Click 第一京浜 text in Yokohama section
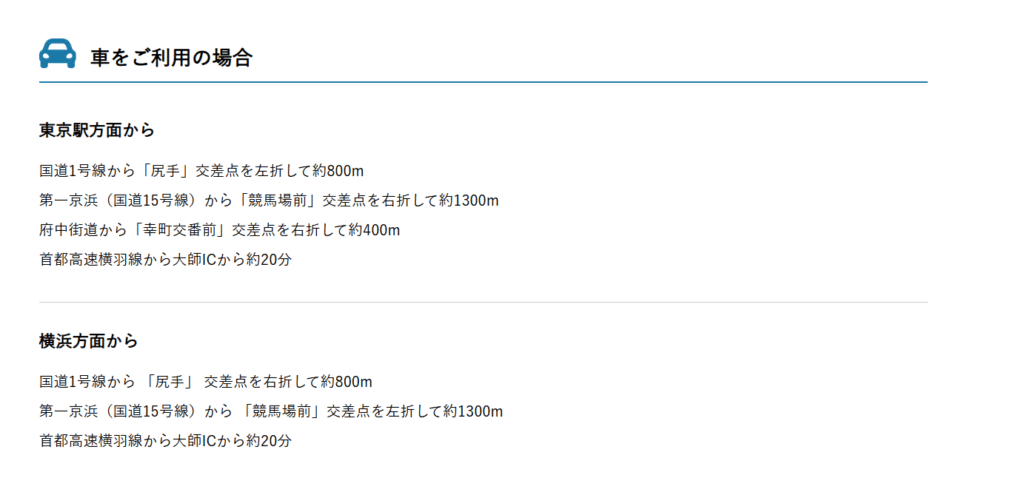This screenshot has height=478, width=1024. 68,411
